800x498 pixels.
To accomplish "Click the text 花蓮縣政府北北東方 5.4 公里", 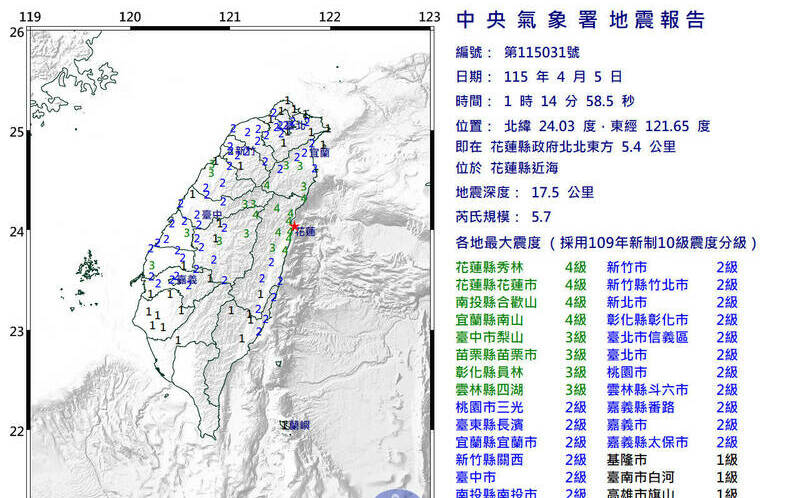I will coord(583,147).
